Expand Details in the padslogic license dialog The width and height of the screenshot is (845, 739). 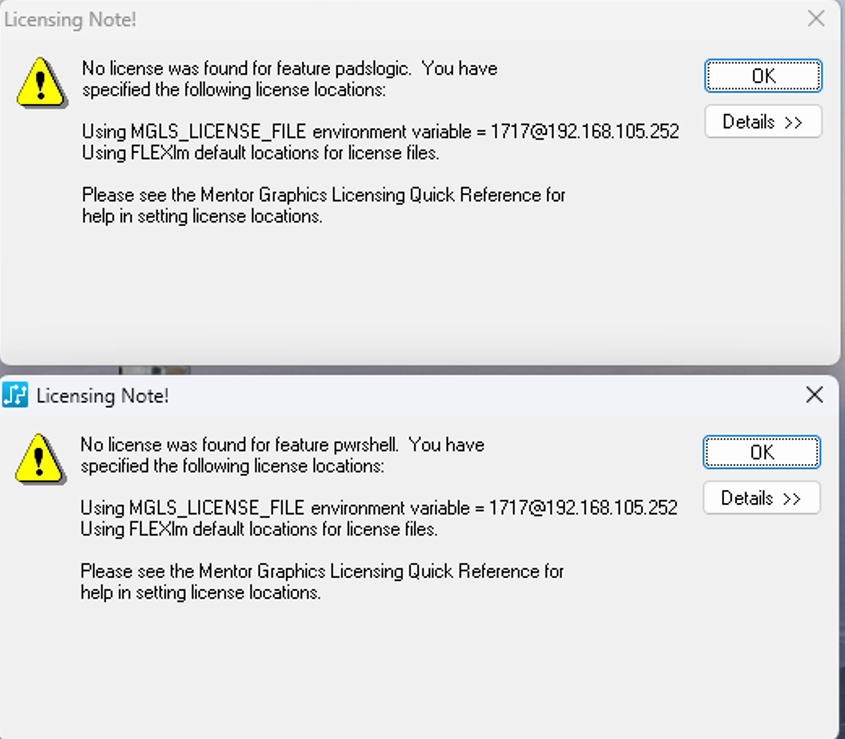click(763, 122)
